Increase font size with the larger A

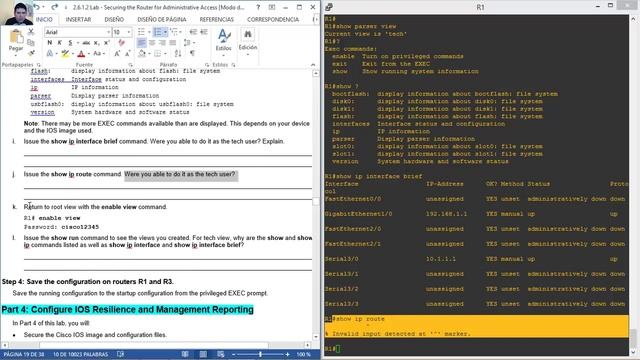point(117,53)
